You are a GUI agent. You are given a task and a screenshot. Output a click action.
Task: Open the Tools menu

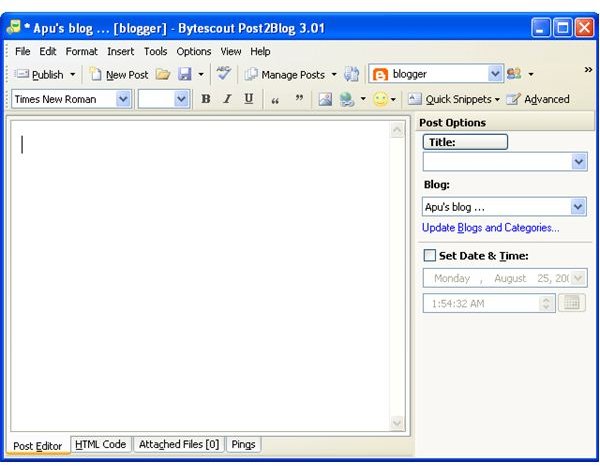click(x=155, y=51)
